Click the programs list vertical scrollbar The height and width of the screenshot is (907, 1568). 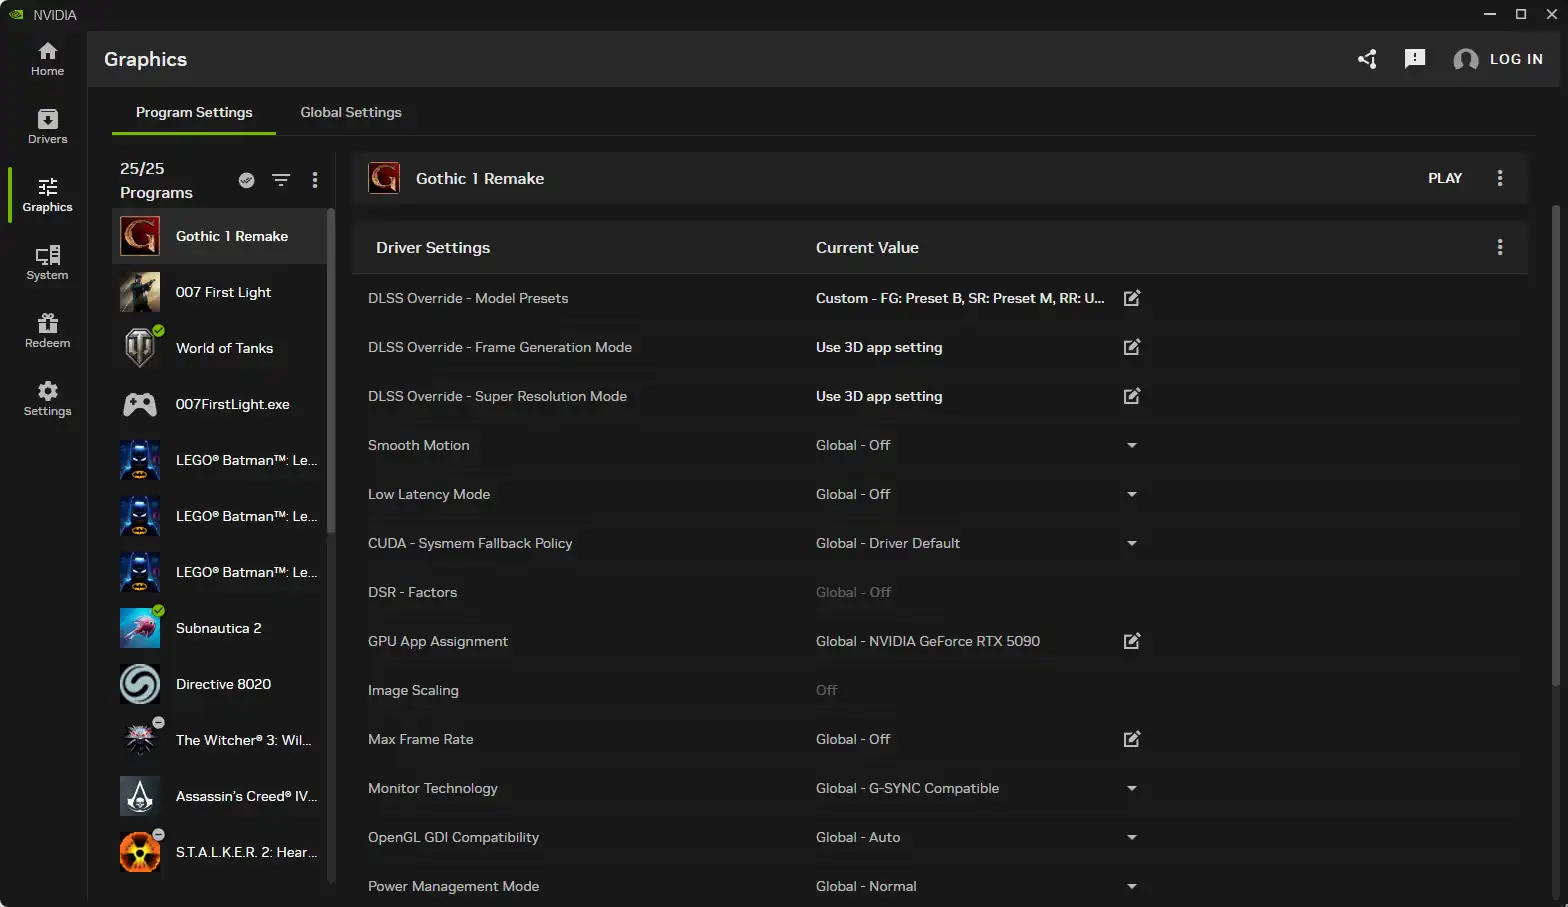(x=331, y=370)
